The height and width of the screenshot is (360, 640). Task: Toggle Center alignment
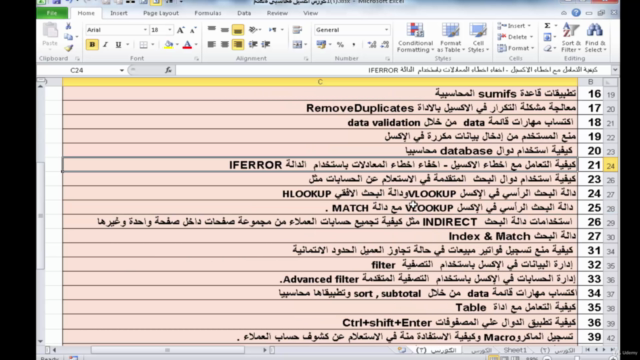click(225, 44)
